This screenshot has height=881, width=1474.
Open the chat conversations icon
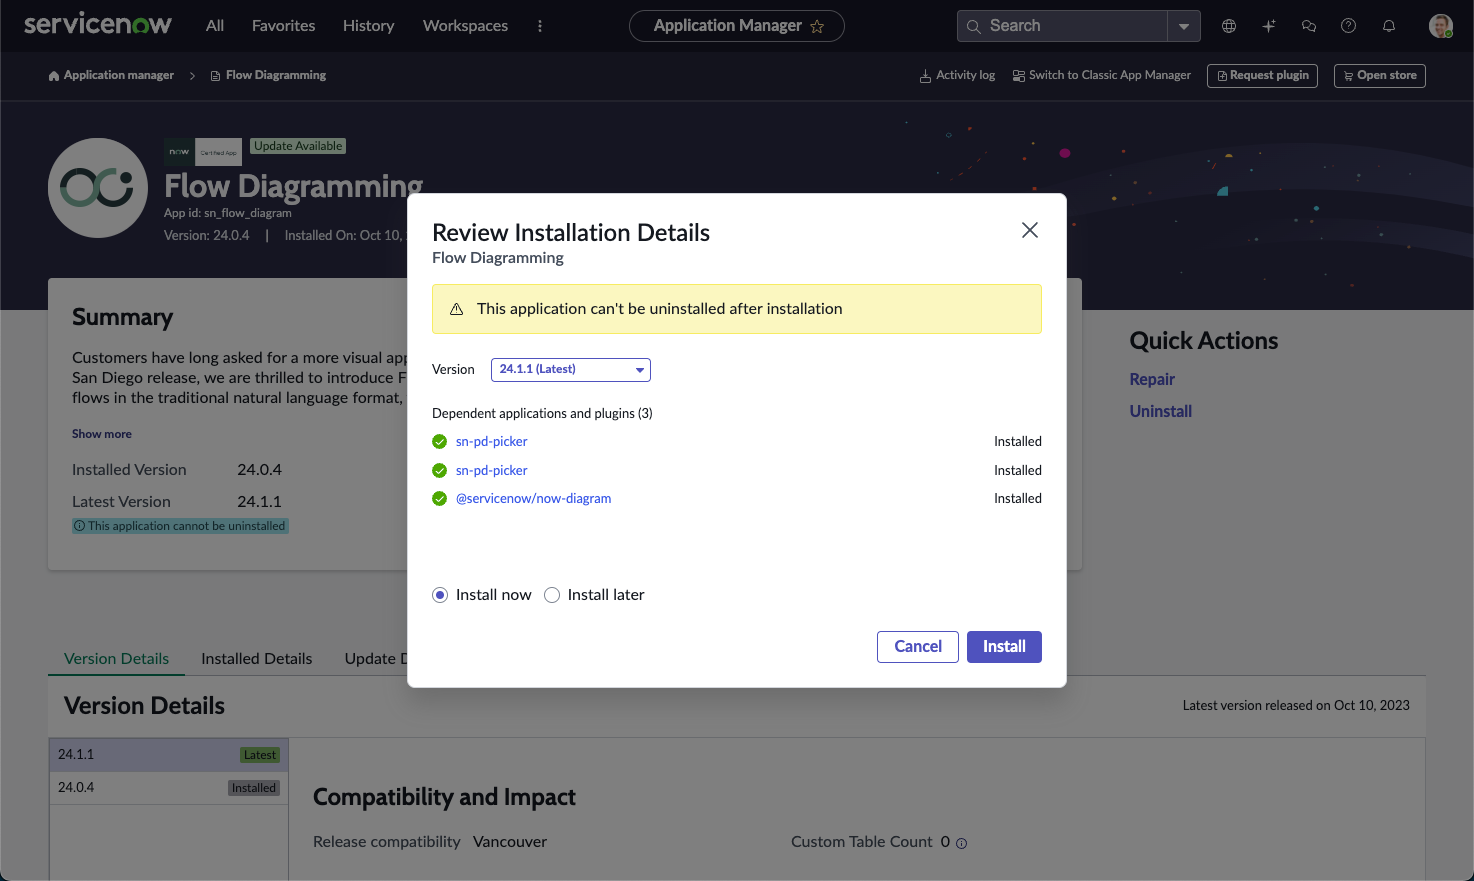click(1309, 26)
